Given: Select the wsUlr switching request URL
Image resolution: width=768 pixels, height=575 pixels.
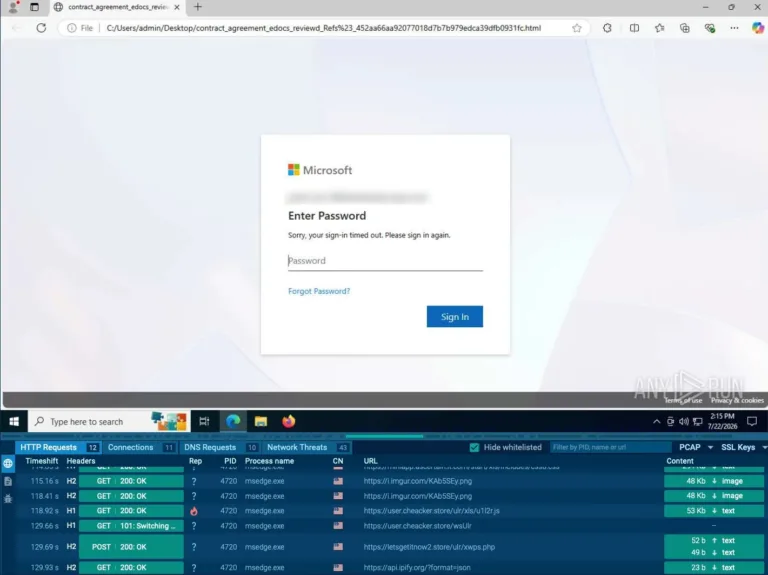Looking at the screenshot, I should pos(417,526).
